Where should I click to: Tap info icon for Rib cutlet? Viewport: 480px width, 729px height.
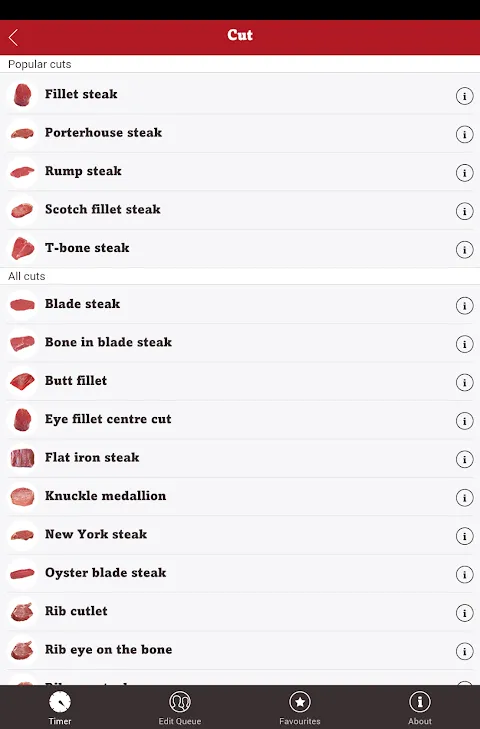[x=464, y=613]
